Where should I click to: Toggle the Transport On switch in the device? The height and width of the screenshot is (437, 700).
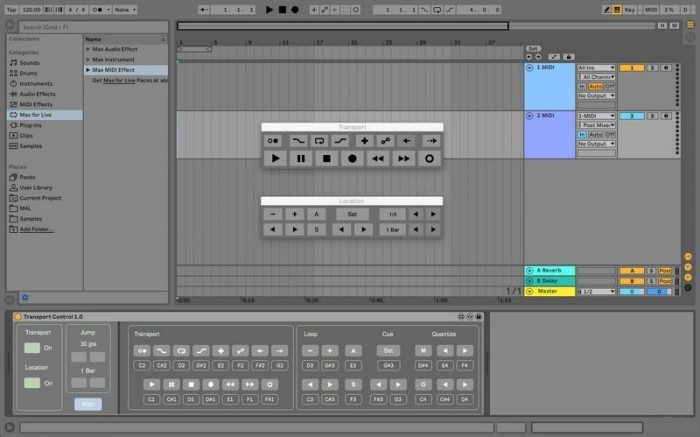tap(32, 347)
